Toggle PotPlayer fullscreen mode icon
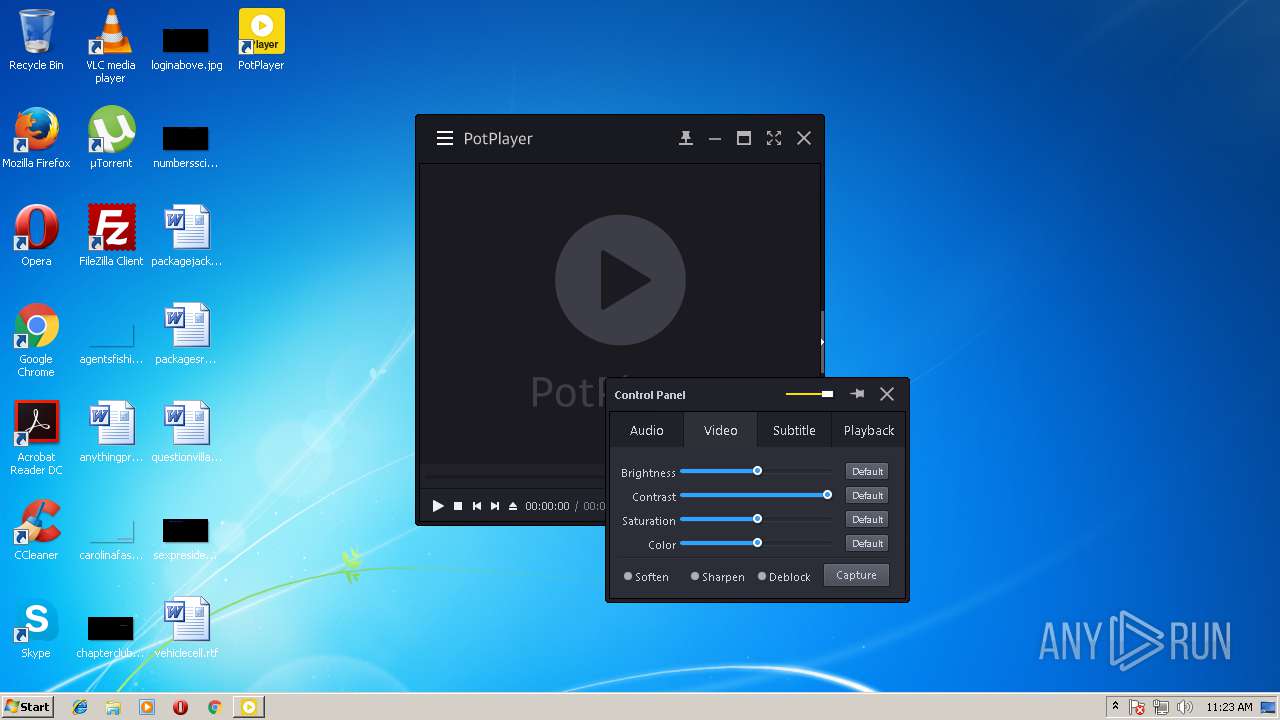 774,139
